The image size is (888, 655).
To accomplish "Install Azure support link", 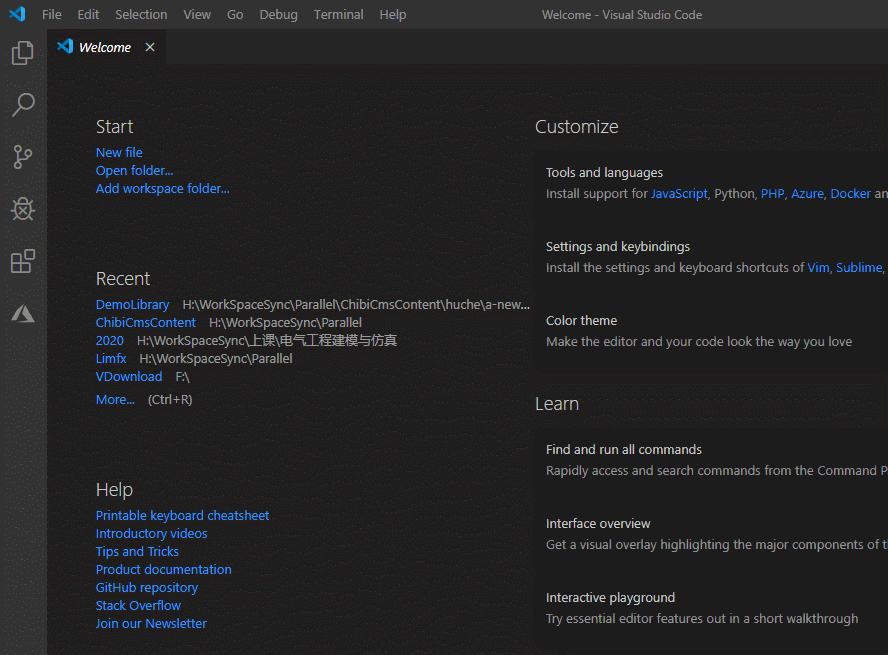I will click(807, 194).
